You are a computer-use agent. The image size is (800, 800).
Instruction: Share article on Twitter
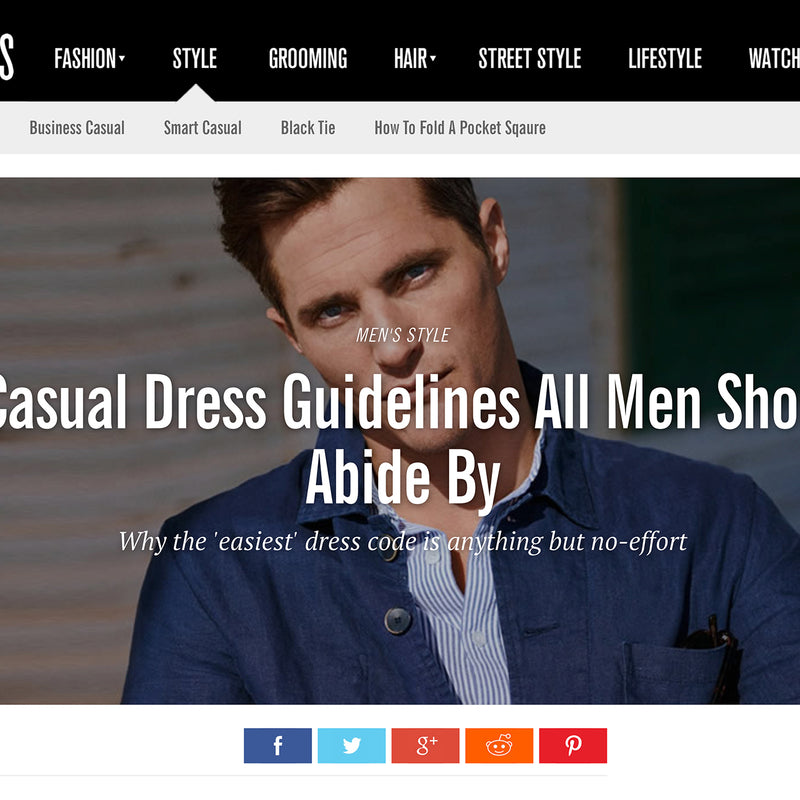(352, 745)
